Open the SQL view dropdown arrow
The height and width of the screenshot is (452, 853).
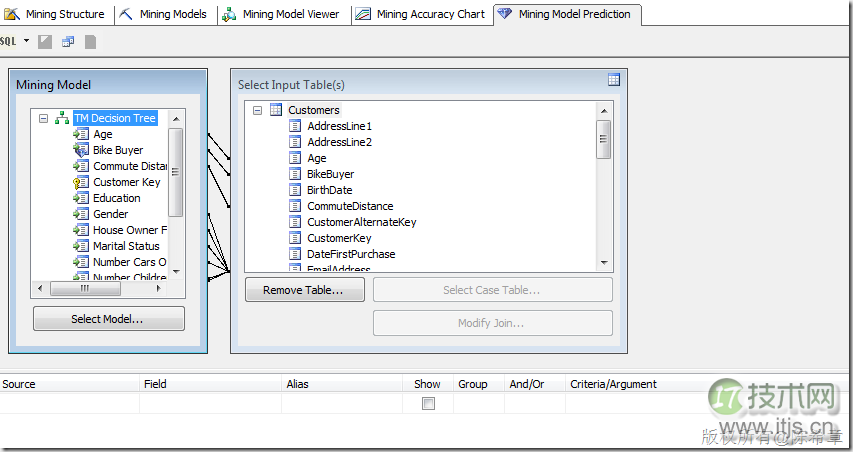click(x=26, y=41)
